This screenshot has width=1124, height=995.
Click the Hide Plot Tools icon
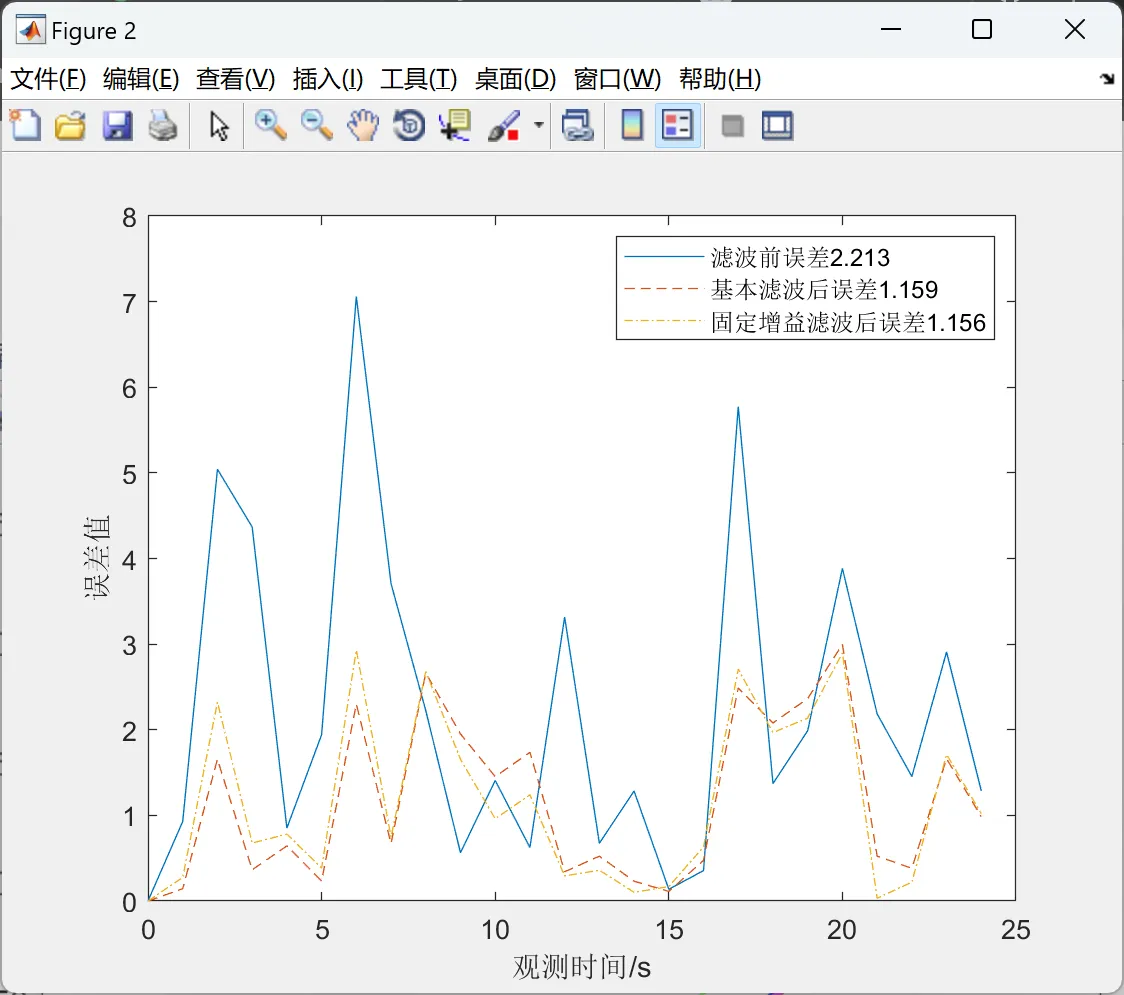[x=732, y=127]
